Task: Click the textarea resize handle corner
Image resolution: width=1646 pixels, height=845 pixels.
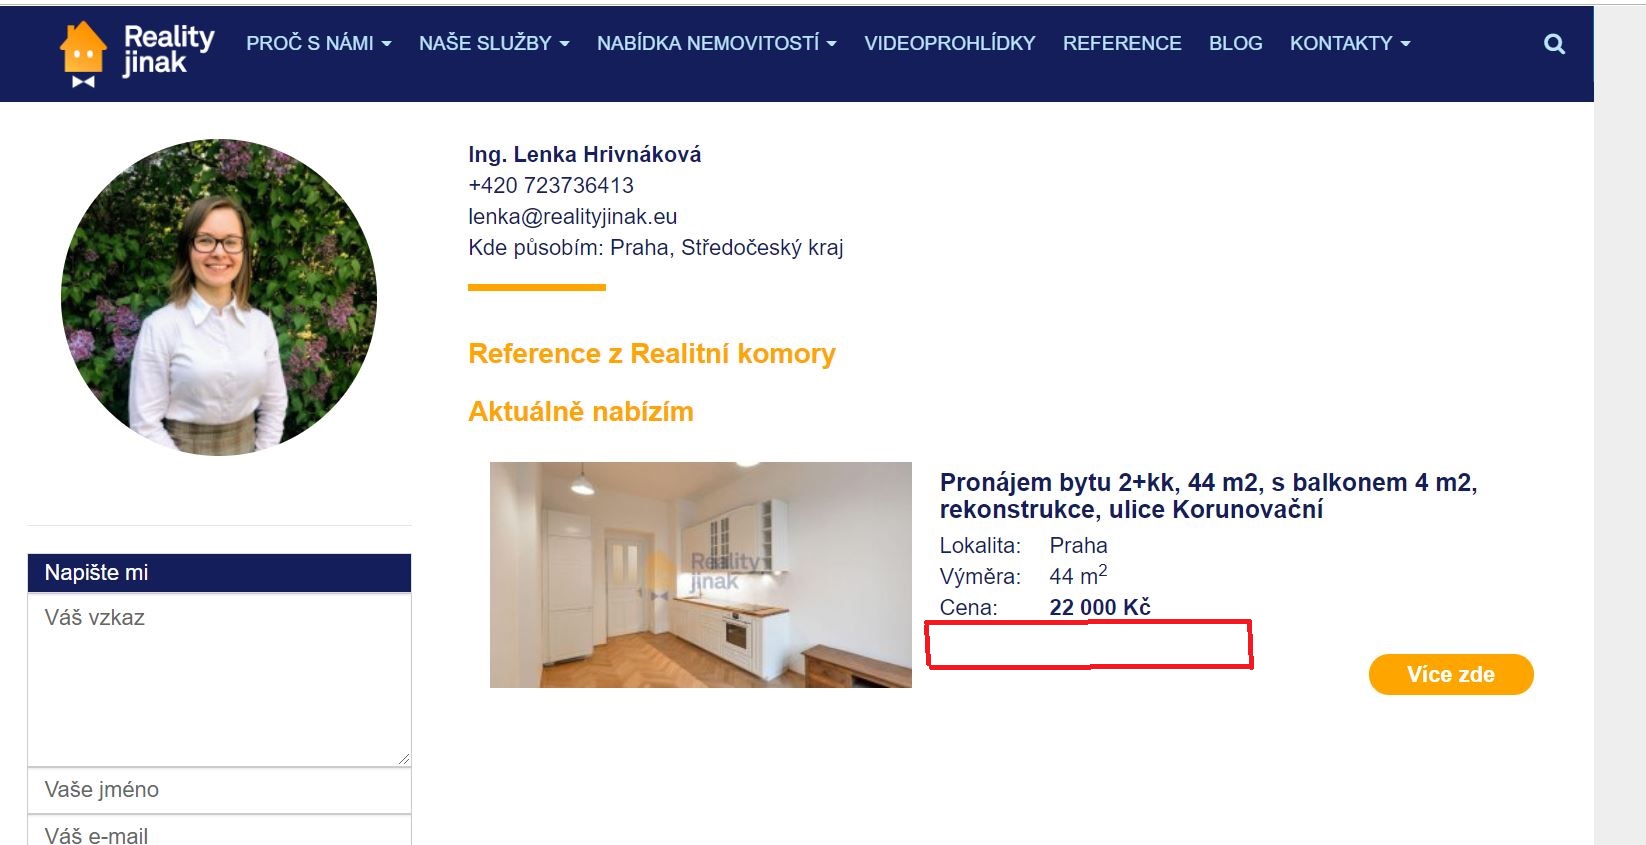Action: point(403,759)
